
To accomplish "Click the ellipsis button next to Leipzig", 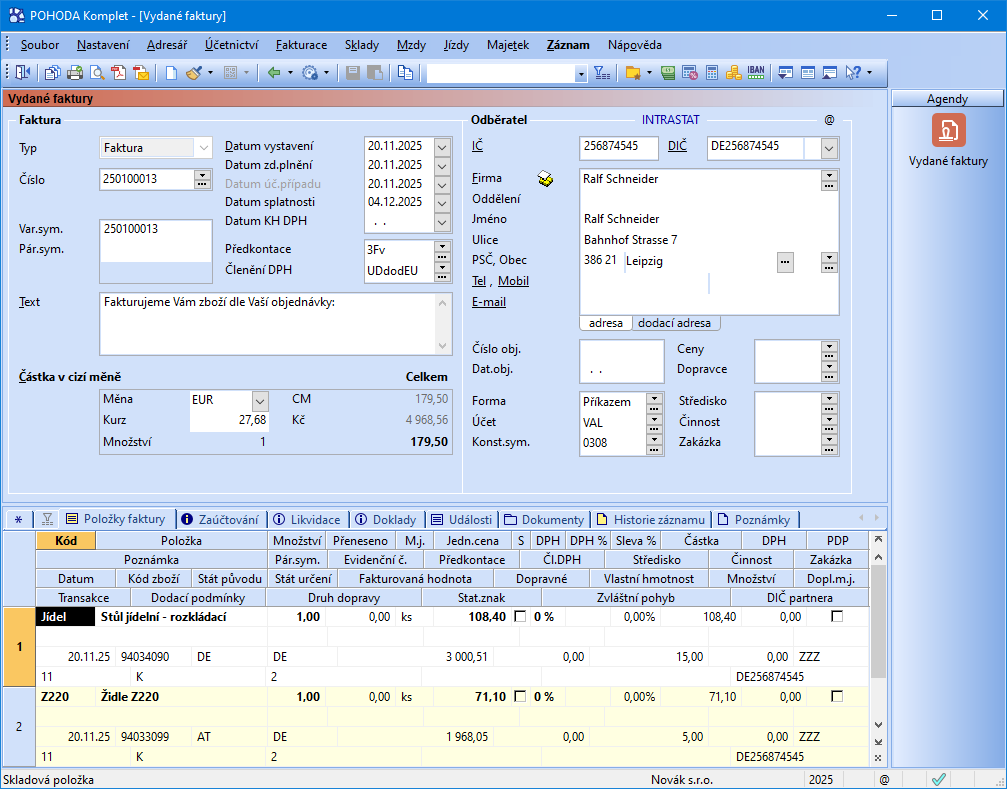I will [785, 262].
